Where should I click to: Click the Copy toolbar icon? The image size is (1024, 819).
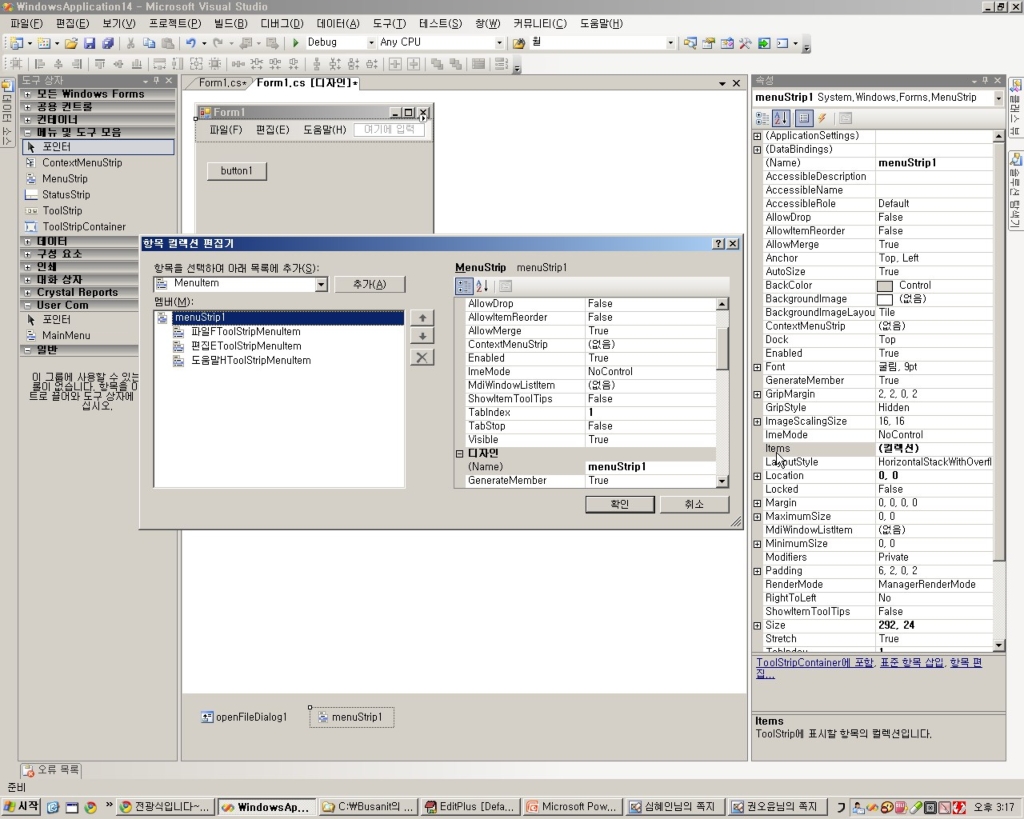click(149, 44)
